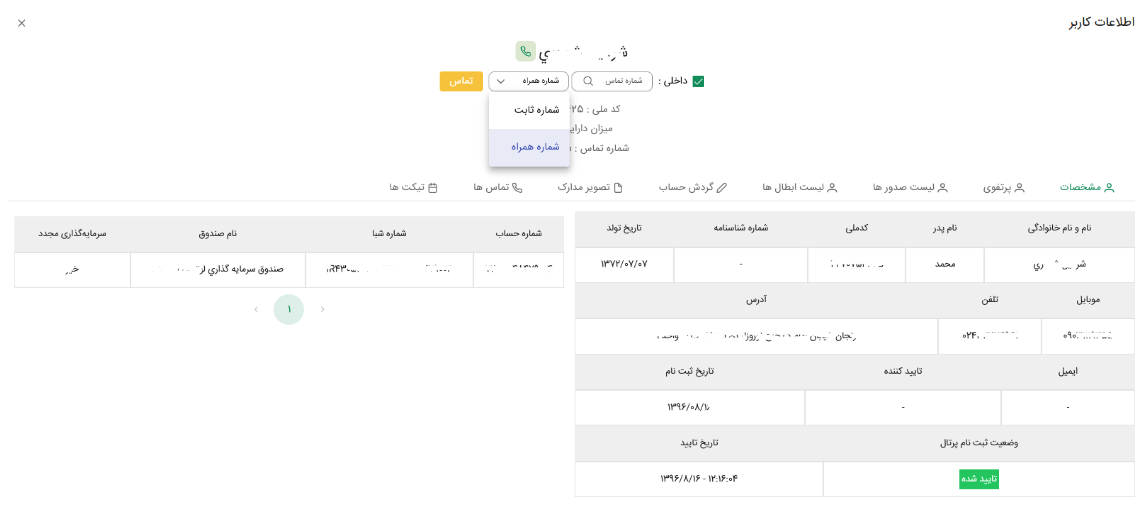This screenshot has width=1146, height=524.
Task: Click the person icon on the مشخصات tab
Action: [x=1109, y=187]
